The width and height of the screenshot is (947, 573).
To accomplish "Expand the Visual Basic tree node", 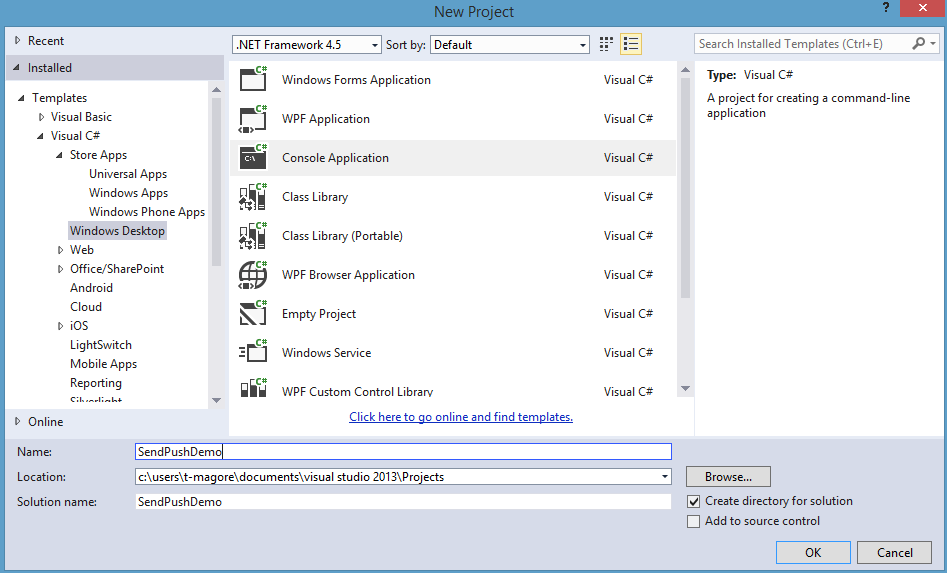I will coord(42,117).
